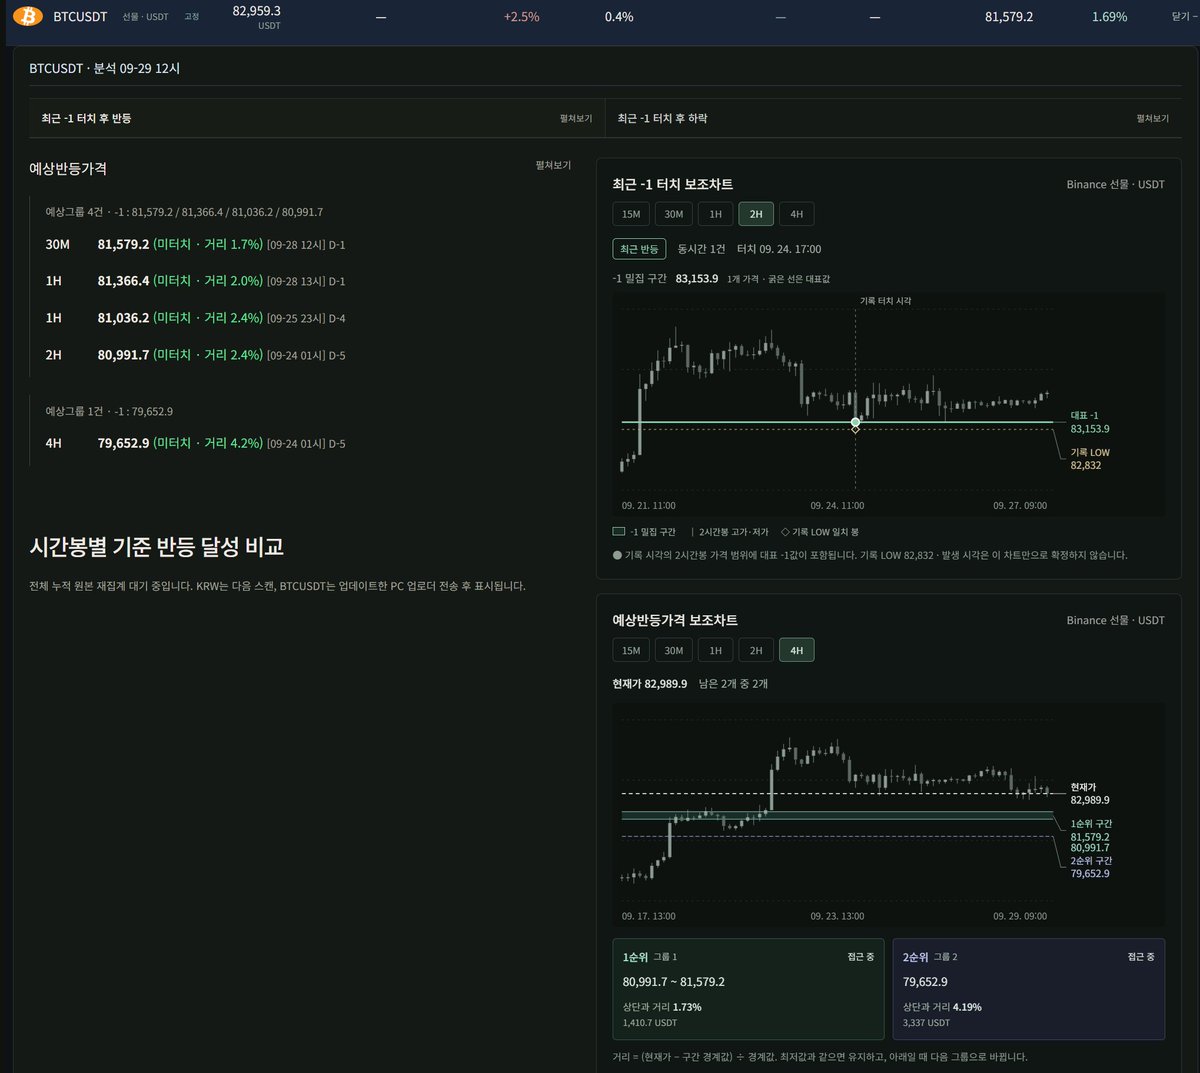Click the BTCUSDT · 분석 09-29 12시 title
This screenshot has width=1200, height=1073.
(105, 68)
